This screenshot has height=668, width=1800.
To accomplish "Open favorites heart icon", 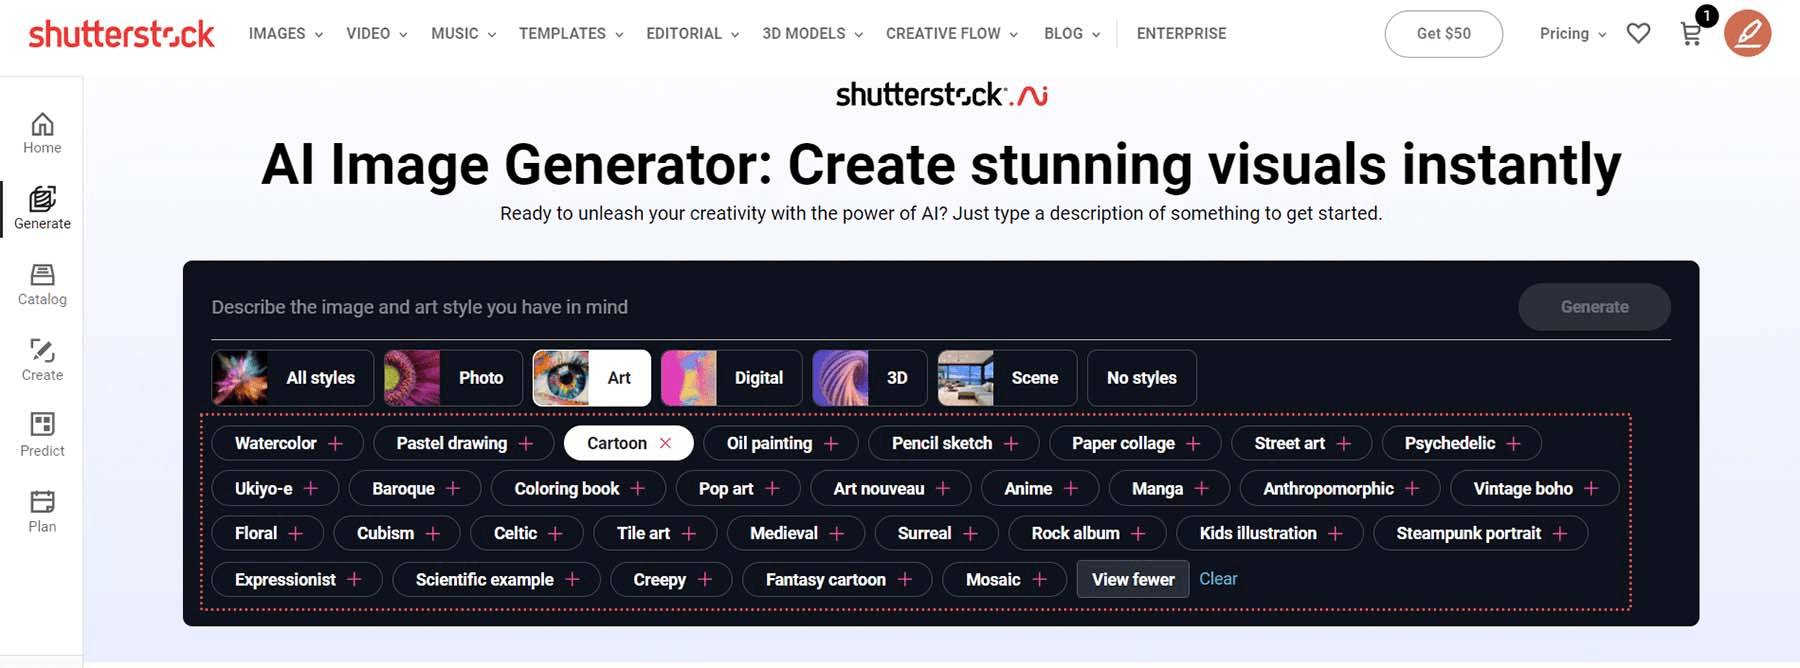I will [x=1638, y=33].
